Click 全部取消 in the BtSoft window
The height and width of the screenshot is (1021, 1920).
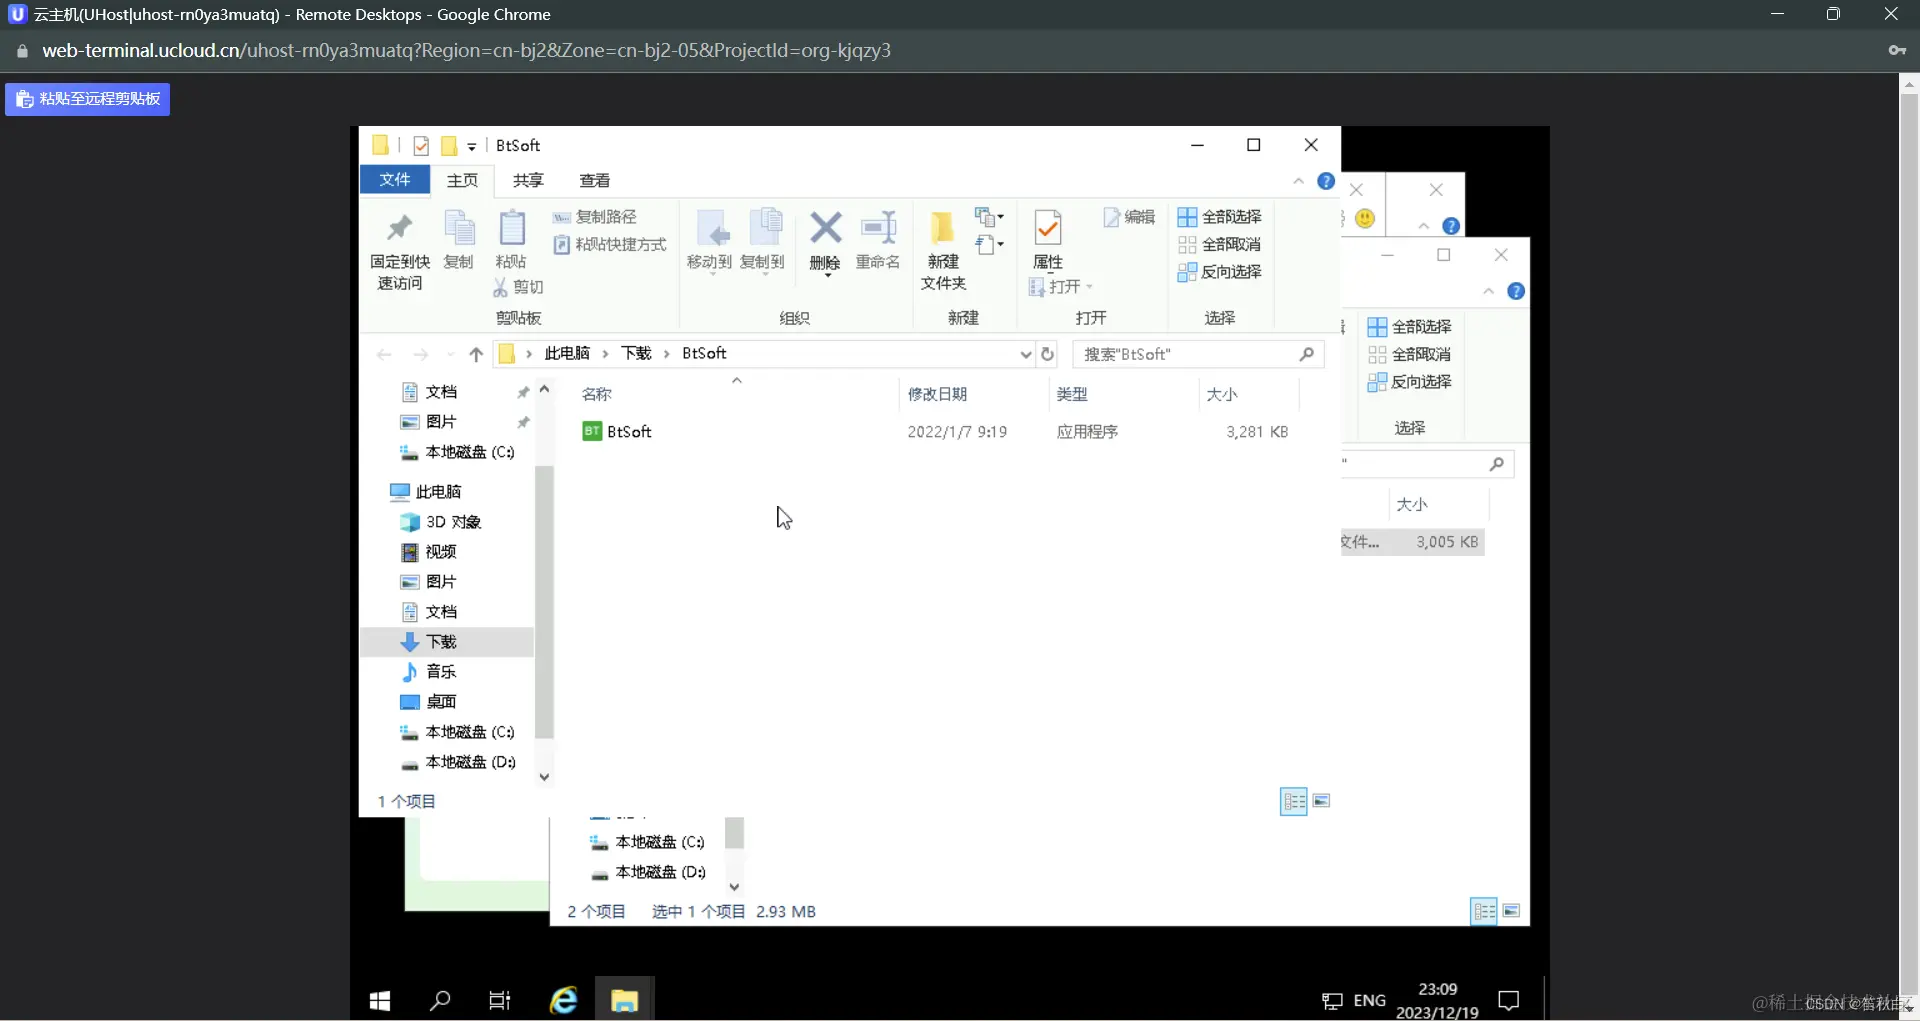(x=1219, y=245)
